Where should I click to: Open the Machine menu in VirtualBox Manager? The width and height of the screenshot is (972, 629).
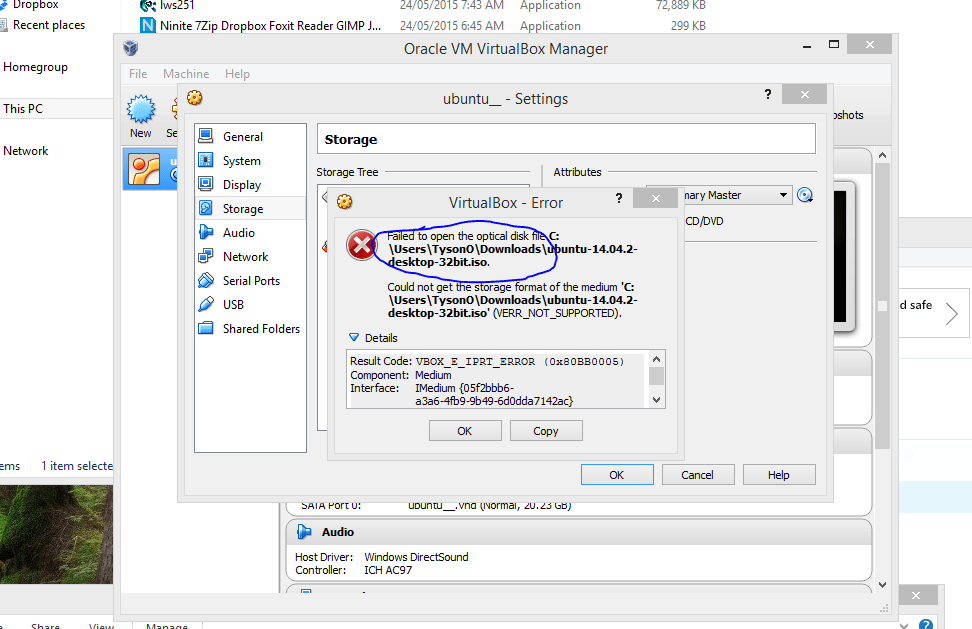186,74
